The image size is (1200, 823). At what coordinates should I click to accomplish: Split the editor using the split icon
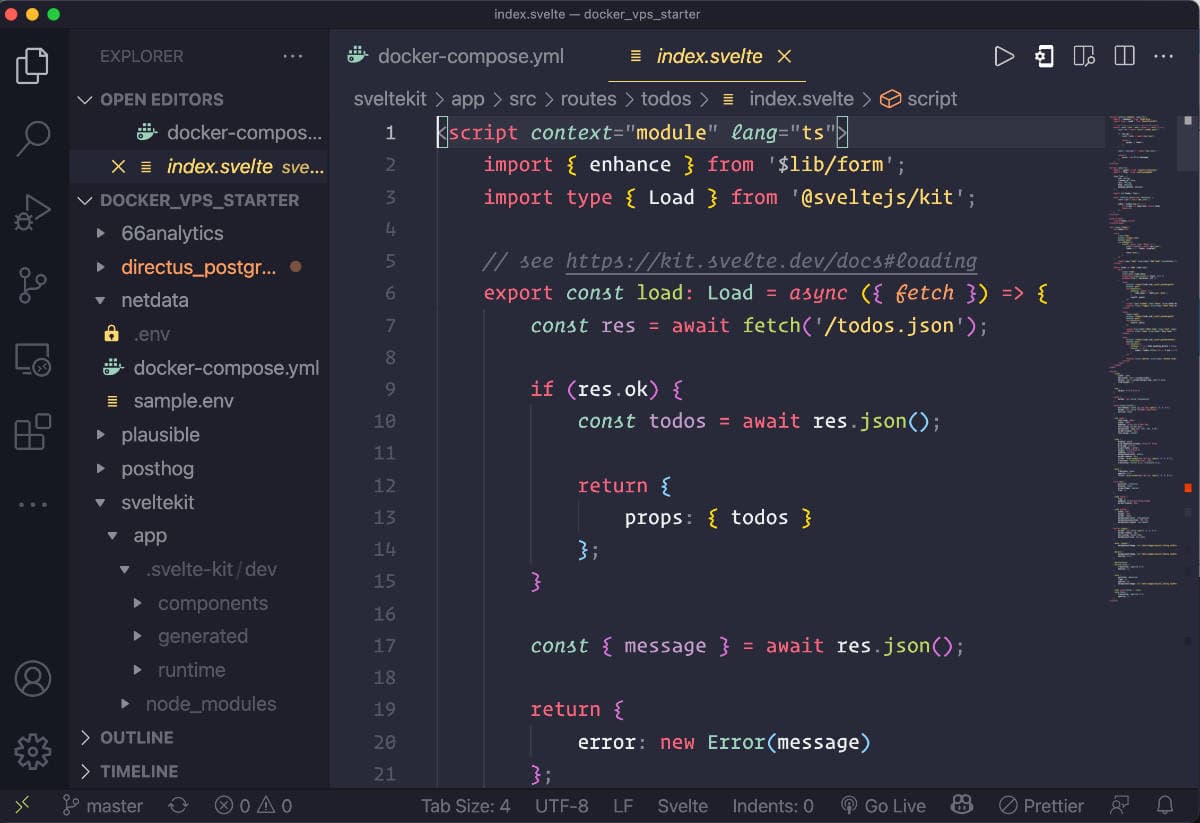click(1124, 57)
